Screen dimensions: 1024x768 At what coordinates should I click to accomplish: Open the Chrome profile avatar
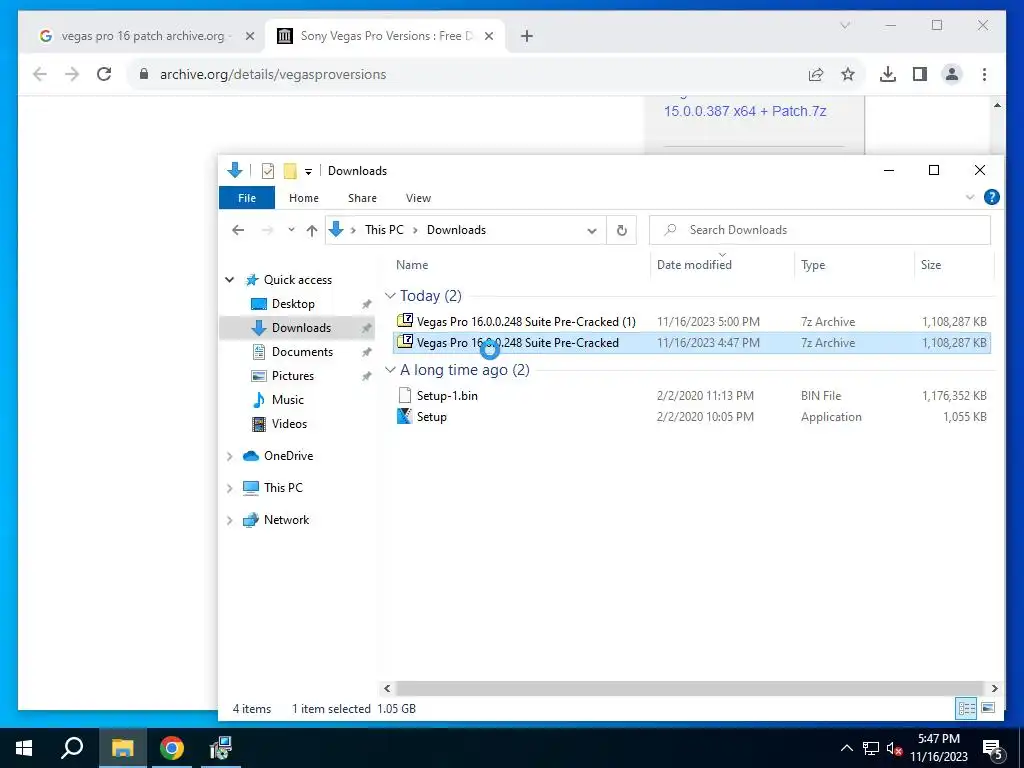pos(952,74)
